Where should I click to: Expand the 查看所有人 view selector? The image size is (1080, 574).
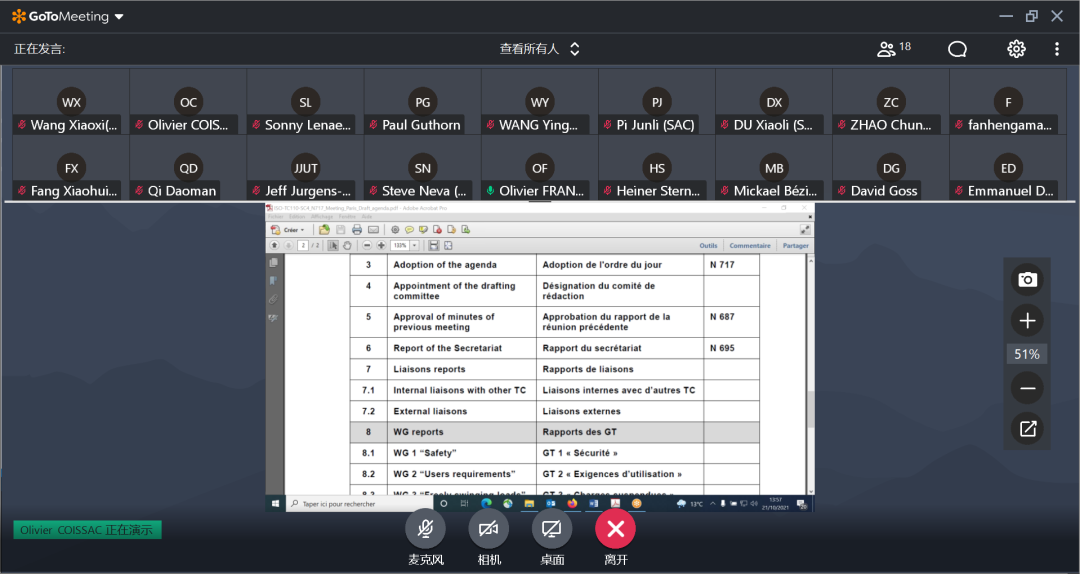click(x=540, y=49)
